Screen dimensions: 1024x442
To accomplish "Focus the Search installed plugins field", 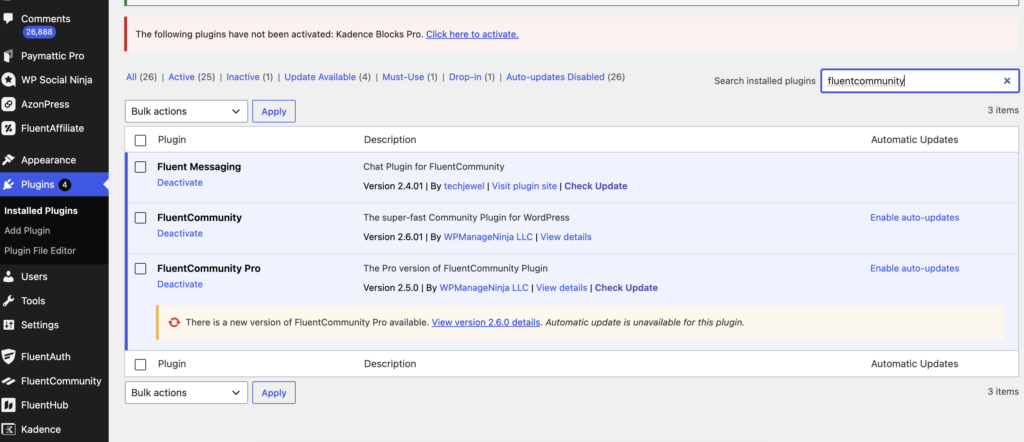I will tap(920, 81).
